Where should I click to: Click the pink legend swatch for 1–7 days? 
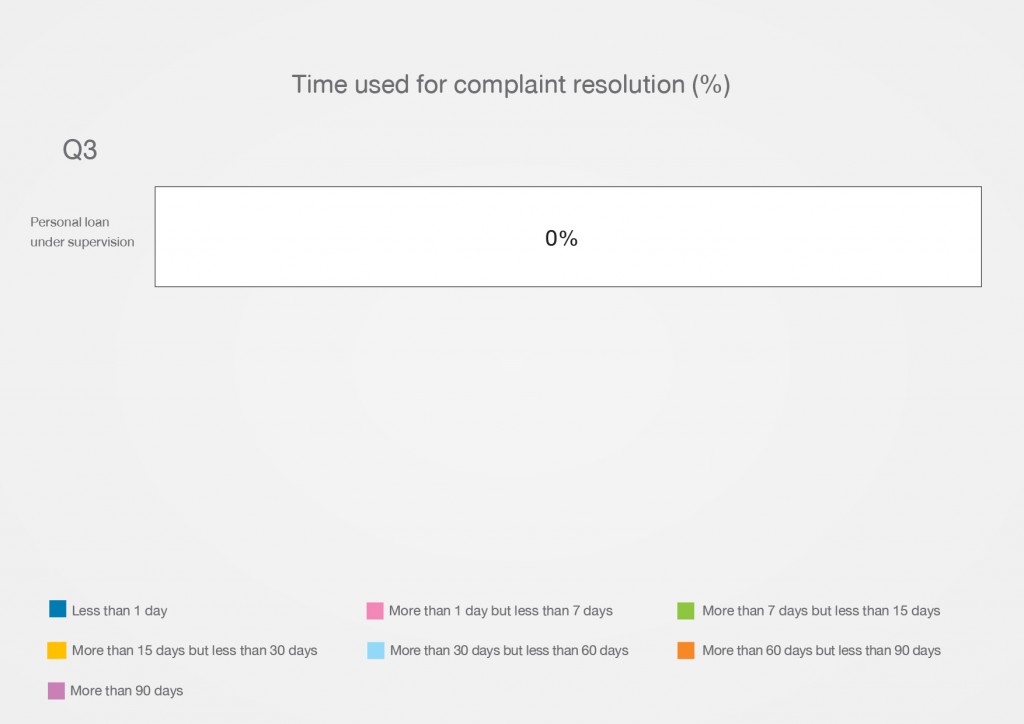376,610
